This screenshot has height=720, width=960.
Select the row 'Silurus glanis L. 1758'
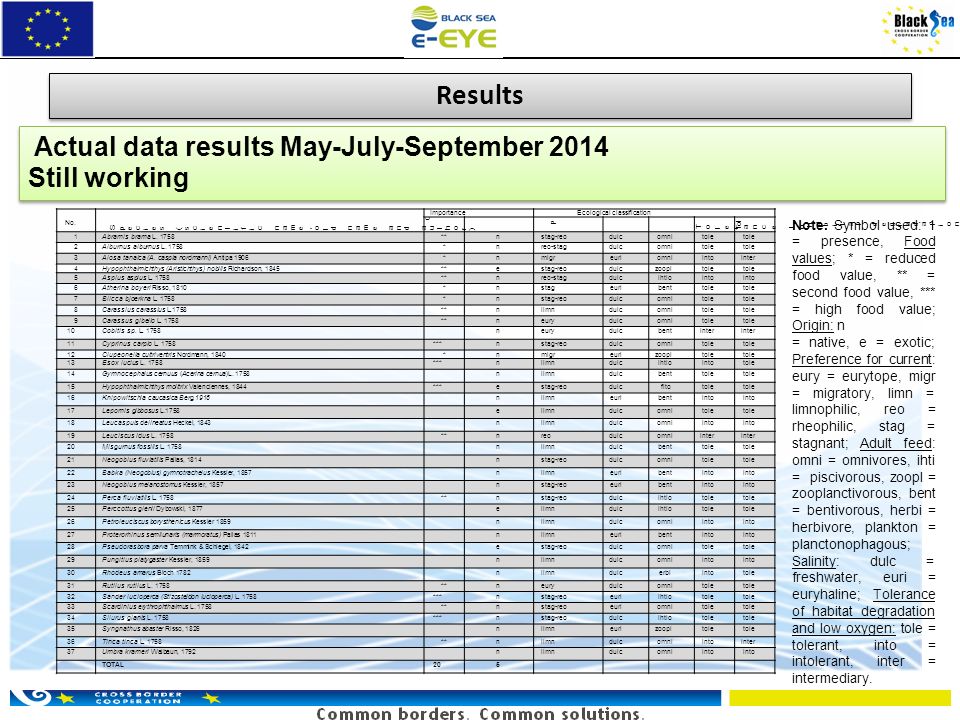[x=416, y=618]
